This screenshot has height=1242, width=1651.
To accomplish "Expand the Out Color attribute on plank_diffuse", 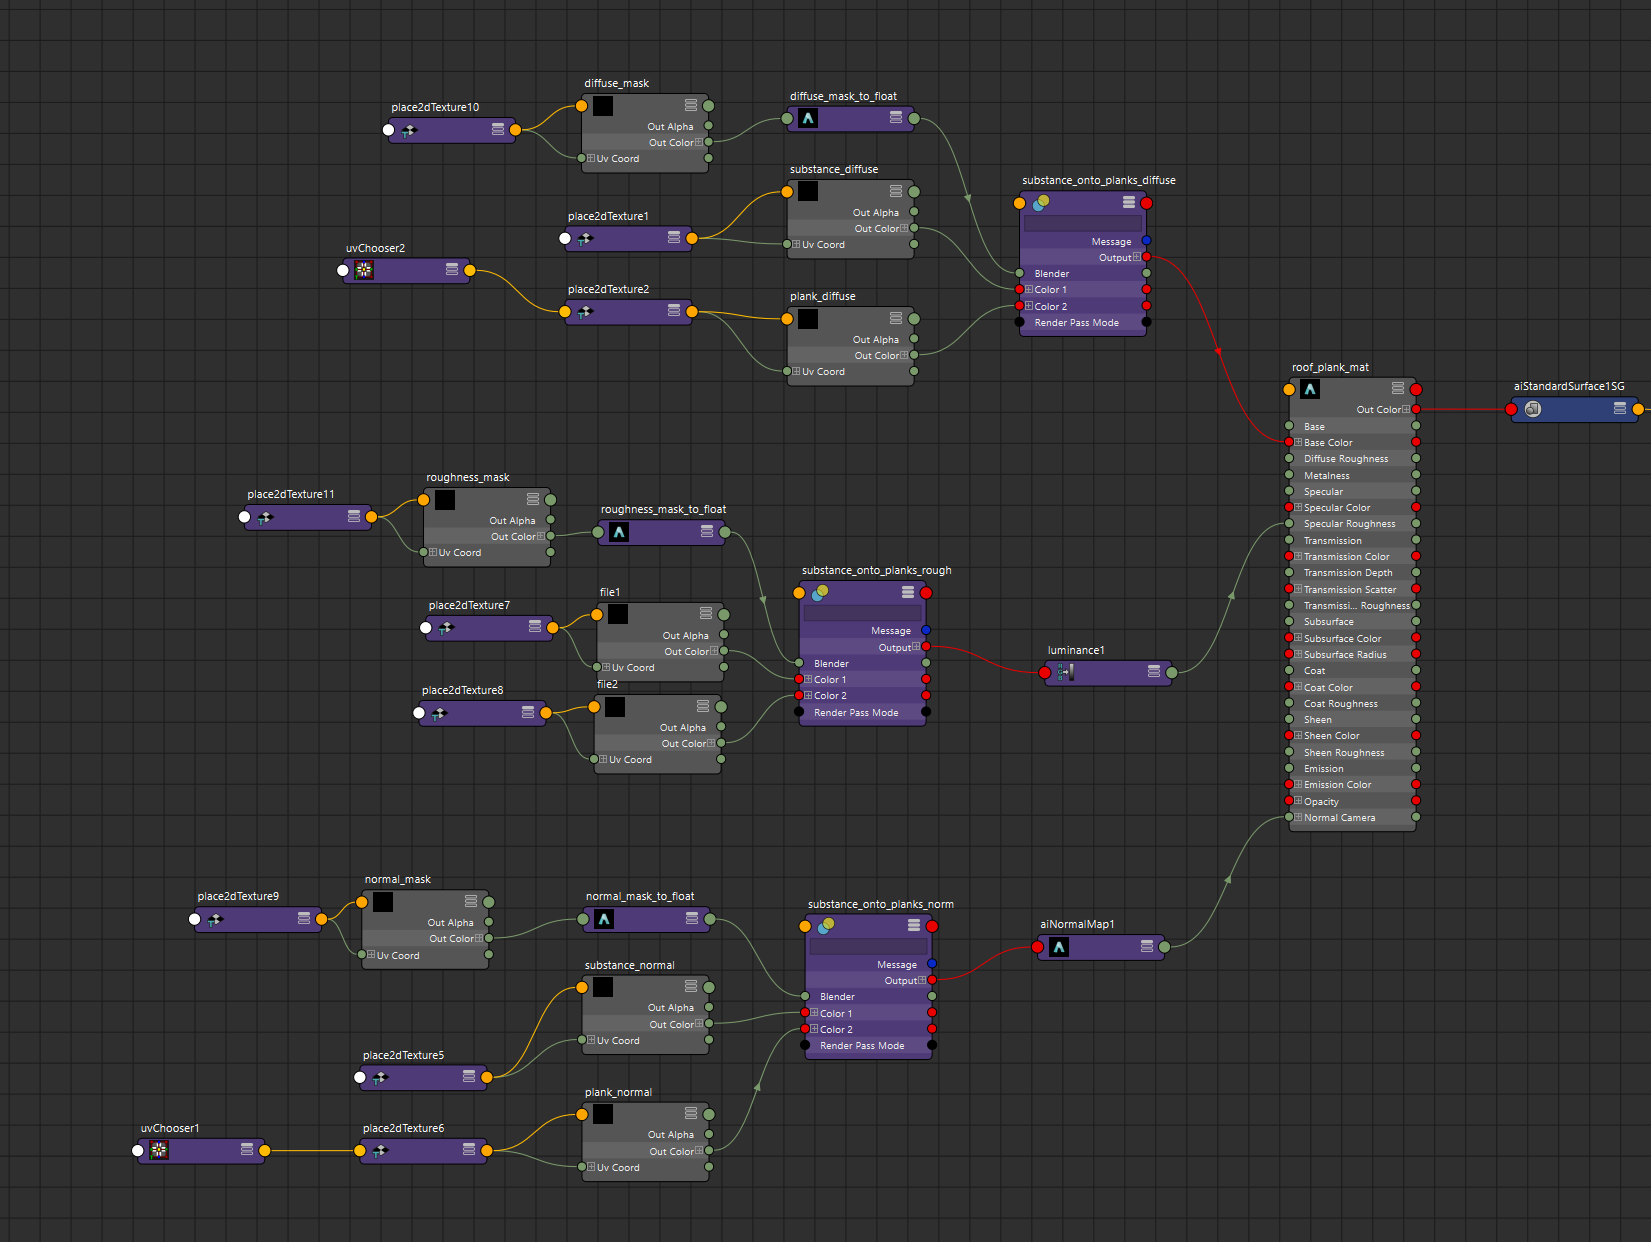I will (x=904, y=355).
